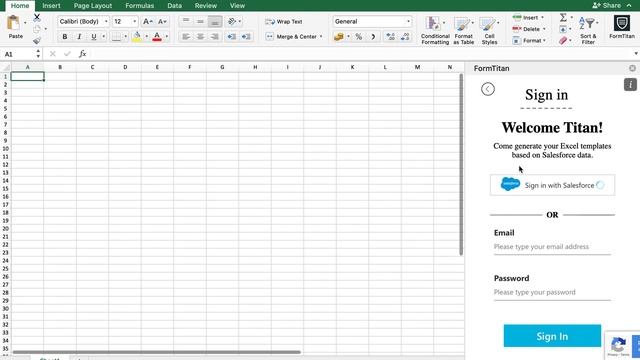Click the FormTitan ribbon icon
Image resolution: width=640 pixels, height=360 pixels.
coord(622,27)
